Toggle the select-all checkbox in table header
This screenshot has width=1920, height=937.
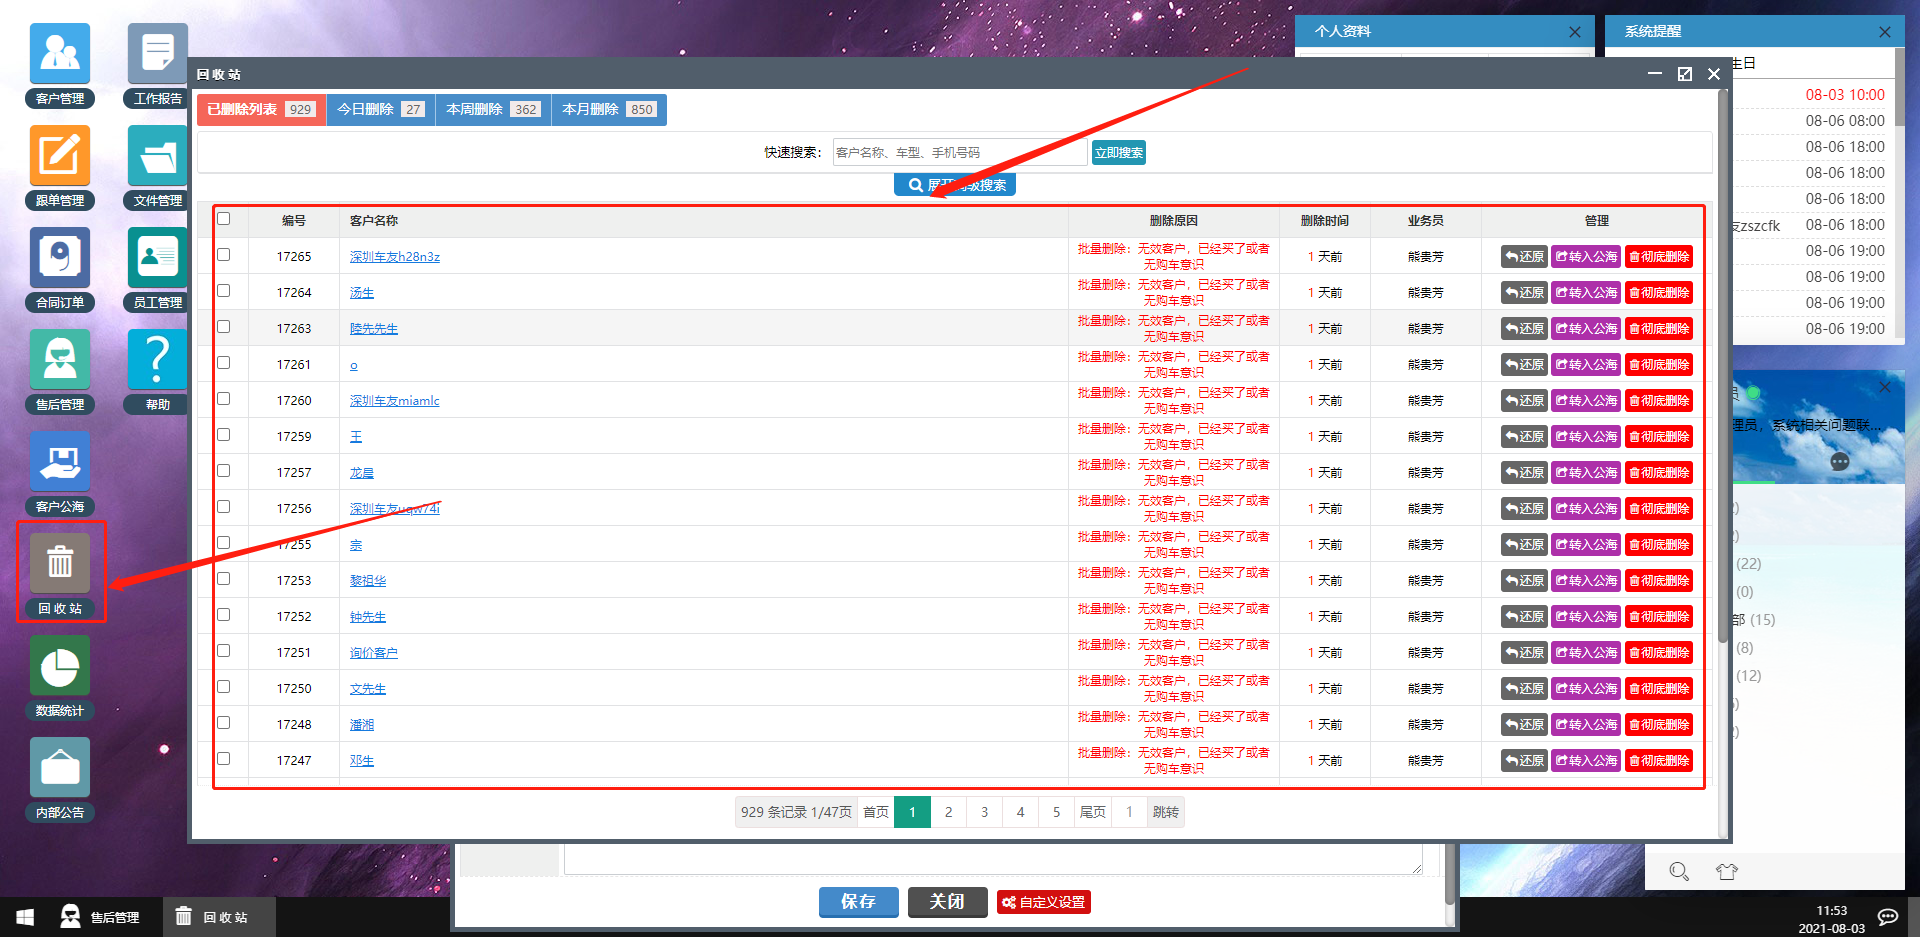point(224,219)
